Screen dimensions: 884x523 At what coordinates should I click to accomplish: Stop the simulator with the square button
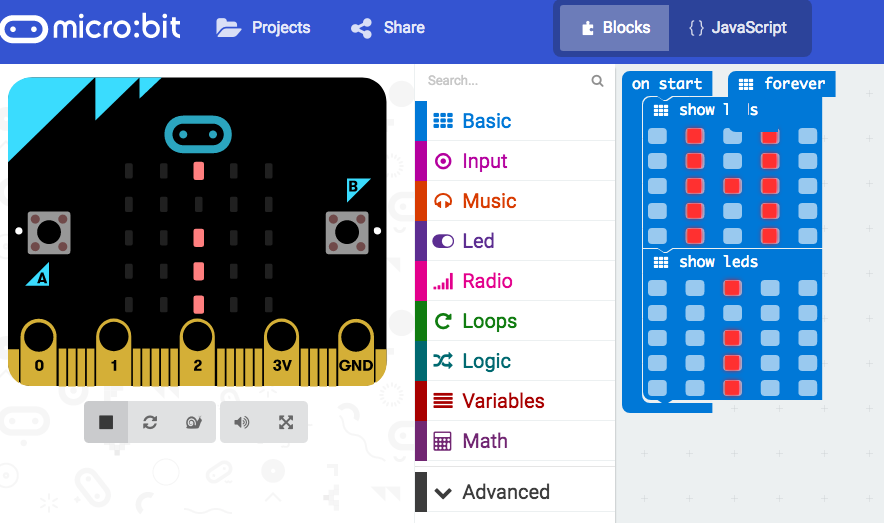coord(106,422)
